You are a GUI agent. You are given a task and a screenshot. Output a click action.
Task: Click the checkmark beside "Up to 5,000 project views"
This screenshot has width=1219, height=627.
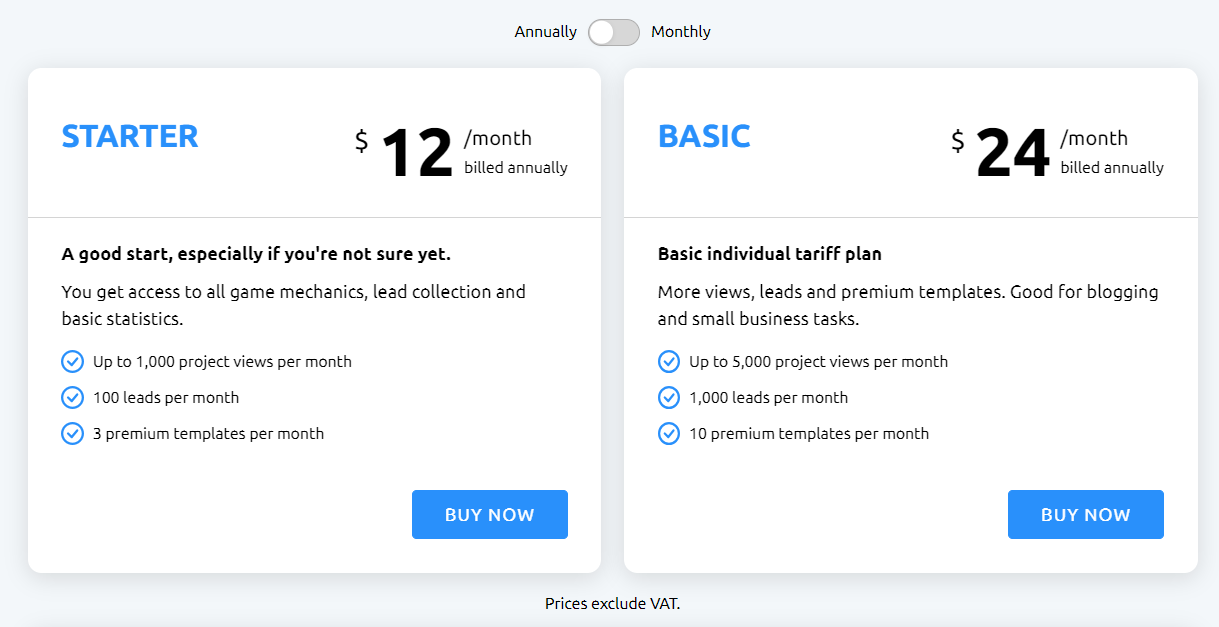[x=668, y=361]
